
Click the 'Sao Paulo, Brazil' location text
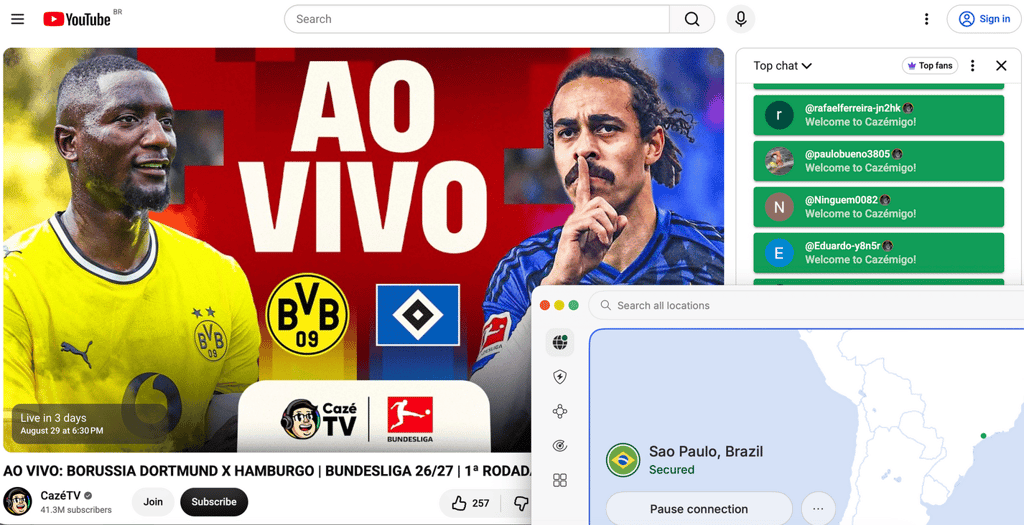click(x=706, y=451)
